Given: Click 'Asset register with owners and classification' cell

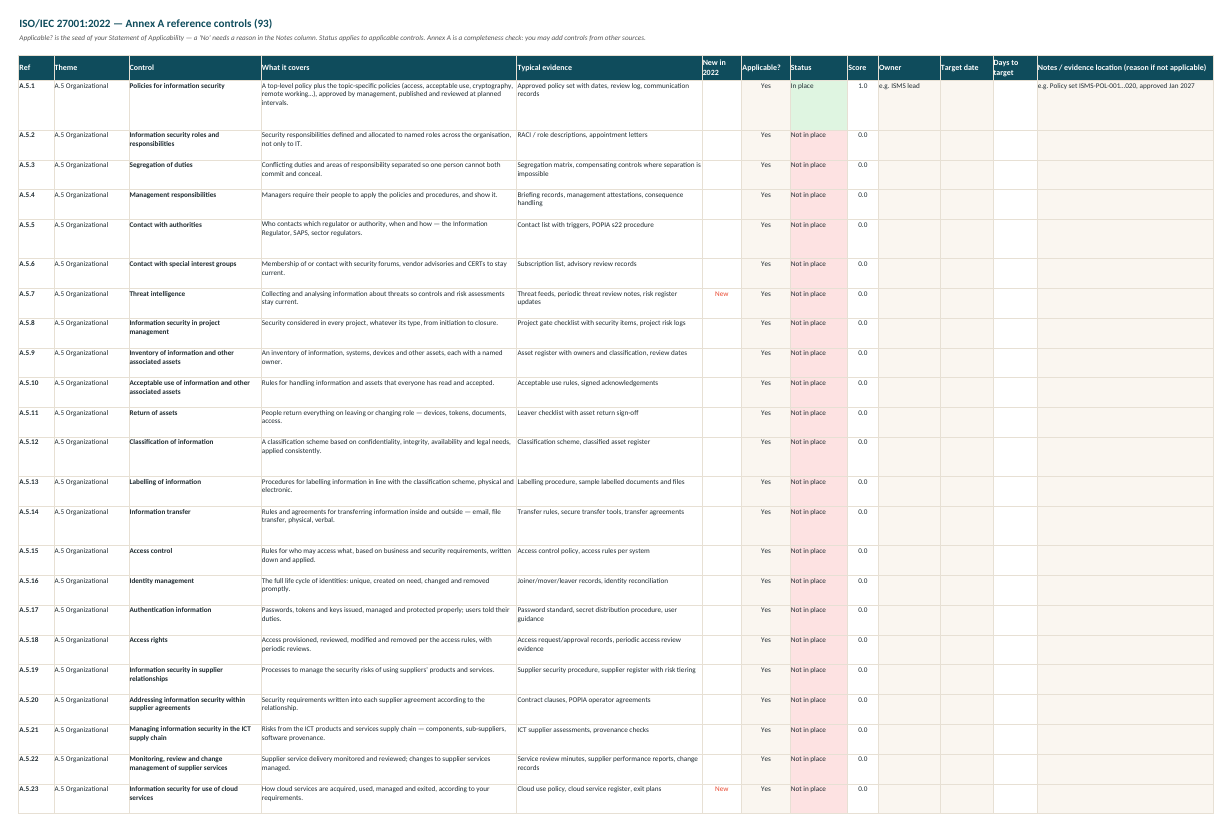Looking at the screenshot, I should click(x=609, y=362).
